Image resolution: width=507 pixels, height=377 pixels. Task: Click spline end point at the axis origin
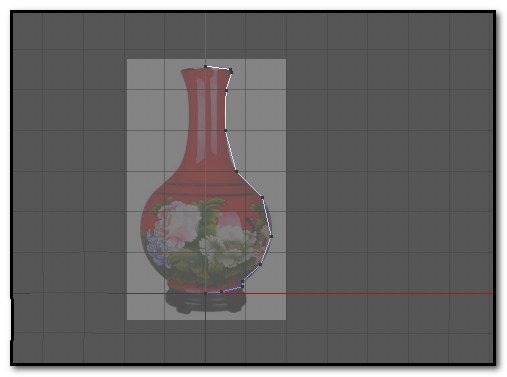click(x=206, y=293)
